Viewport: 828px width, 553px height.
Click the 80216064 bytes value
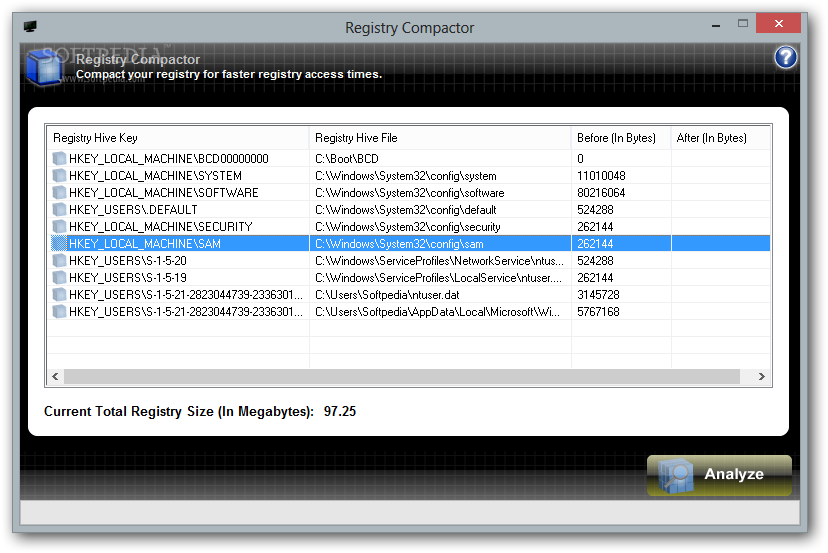pyautogui.click(x=601, y=192)
